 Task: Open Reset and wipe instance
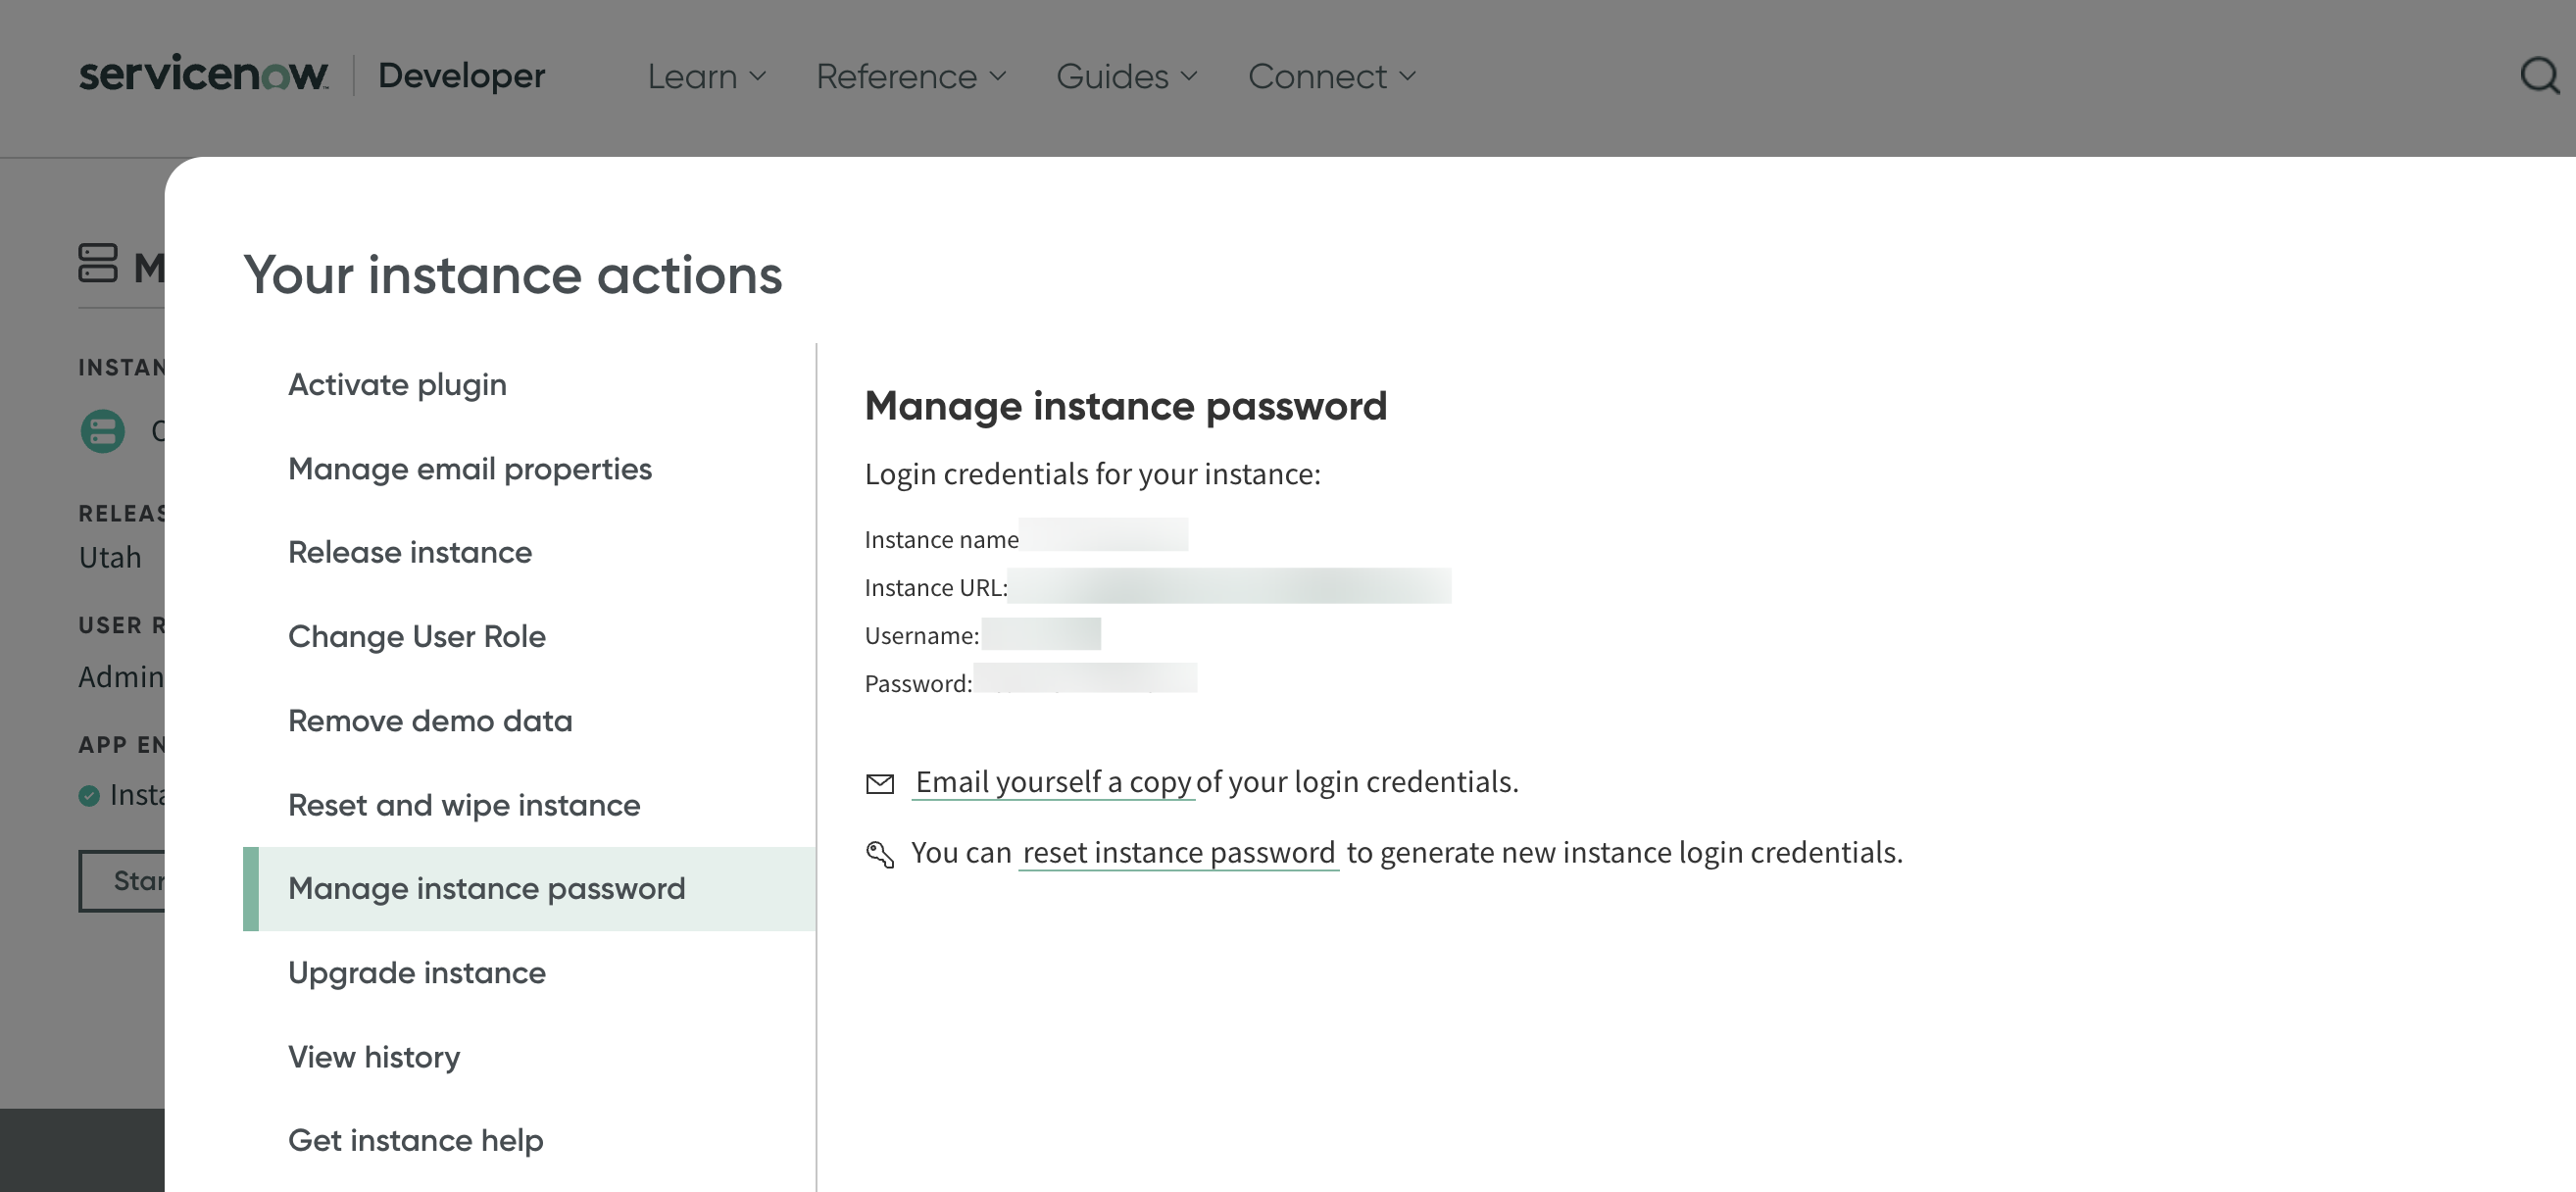pyautogui.click(x=464, y=805)
